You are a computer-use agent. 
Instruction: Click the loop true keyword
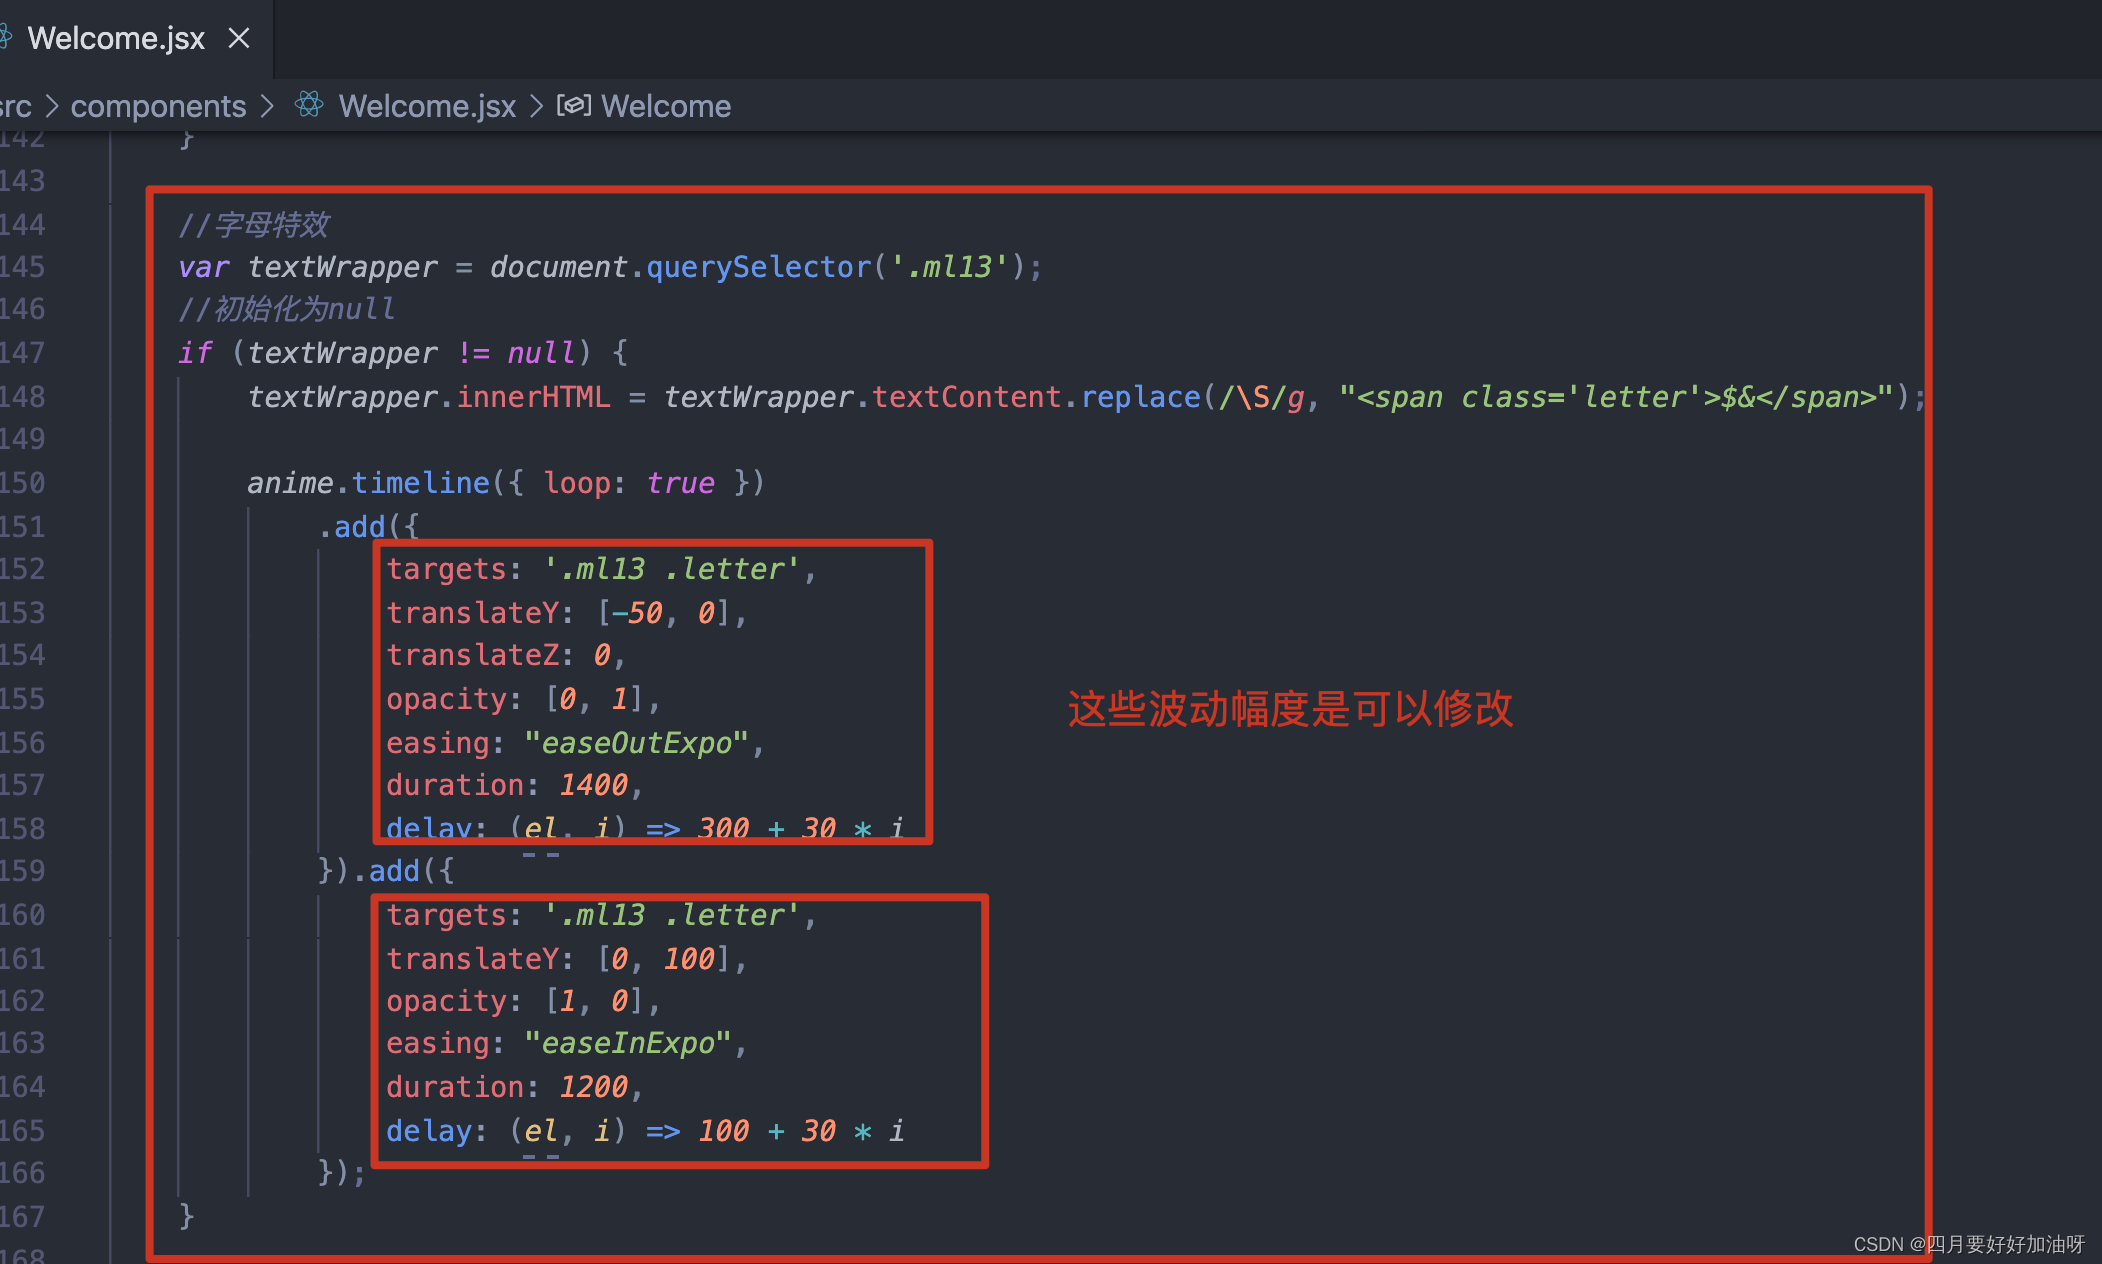pyautogui.click(x=680, y=483)
